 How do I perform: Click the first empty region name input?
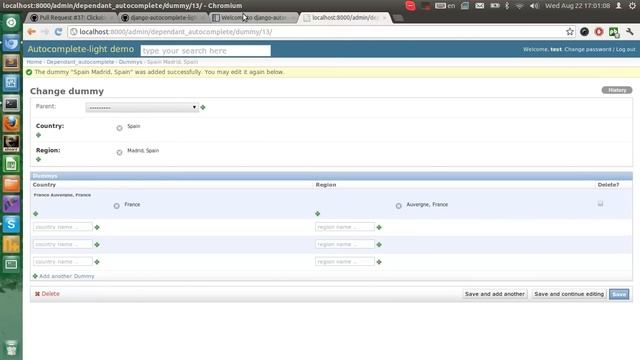pos(345,227)
